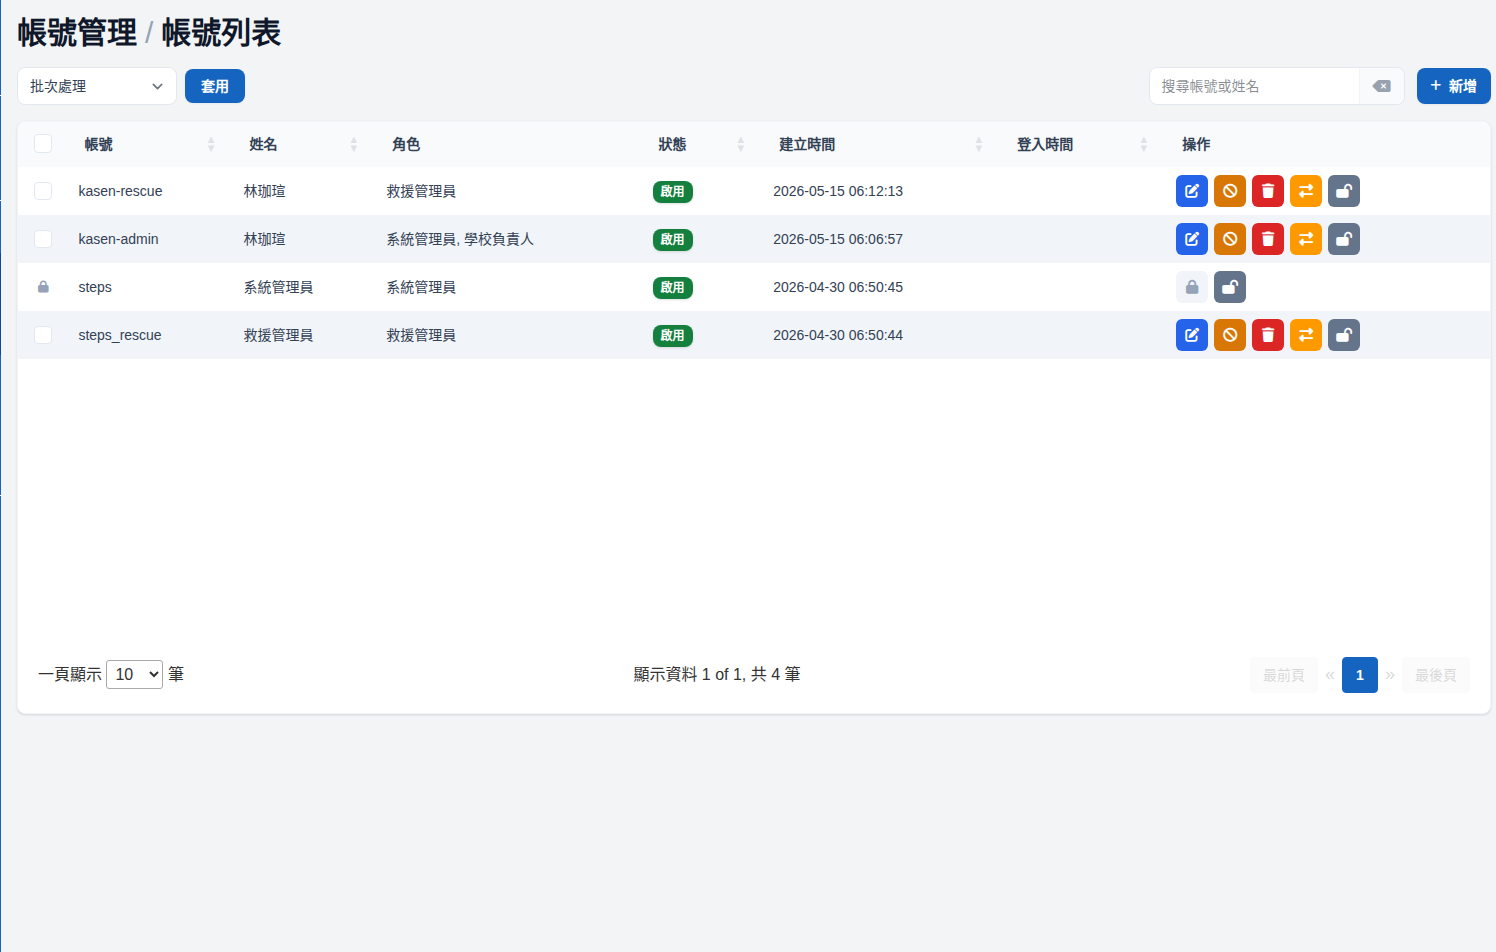Click orange swap-arrows icon for kasen-rescue

click(x=1306, y=191)
